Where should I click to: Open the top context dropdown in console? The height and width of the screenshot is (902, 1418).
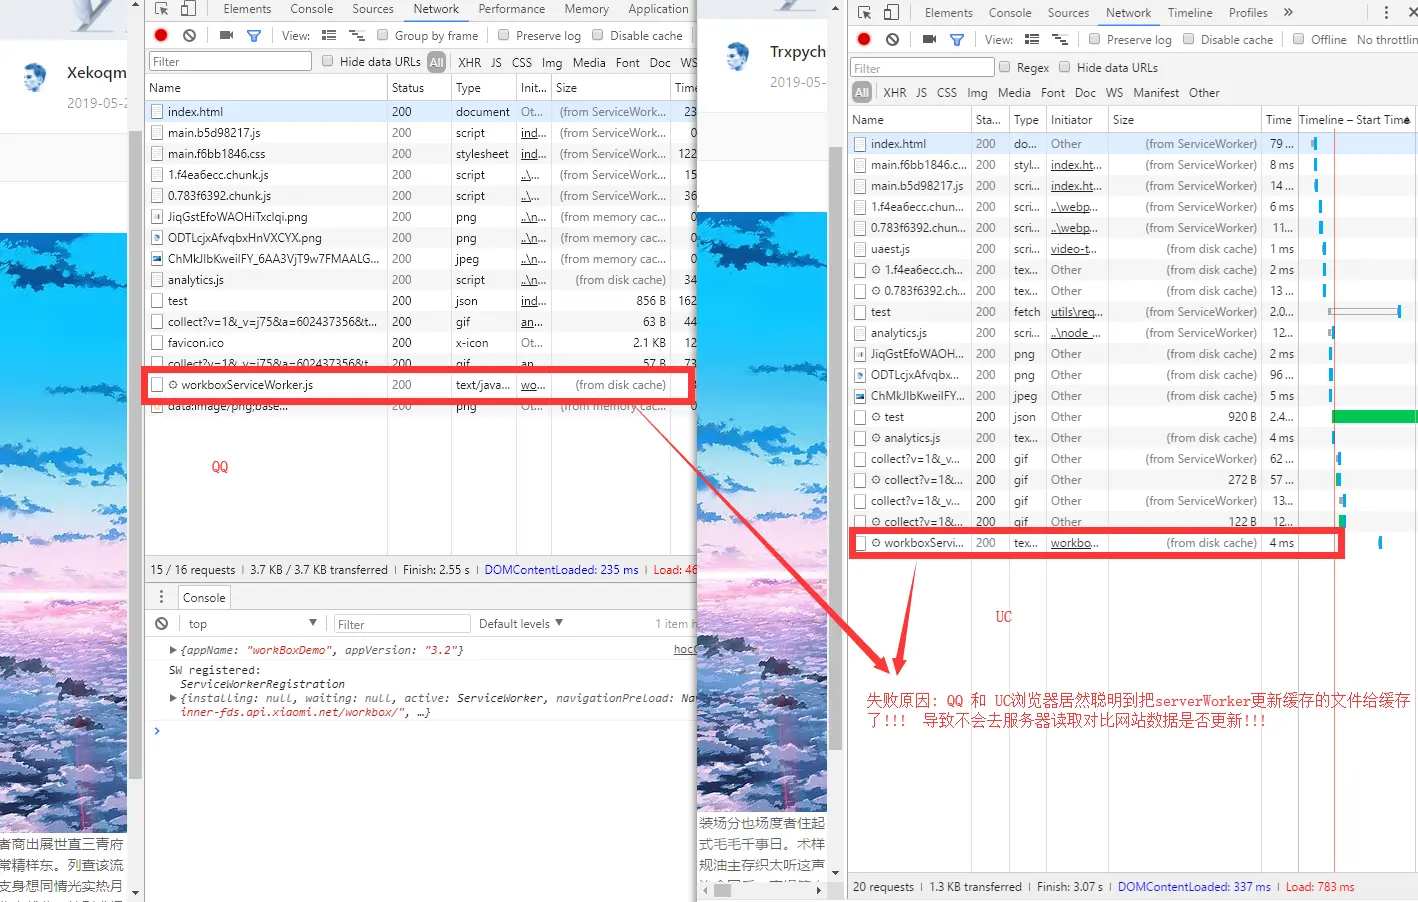pyautogui.click(x=252, y=624)
